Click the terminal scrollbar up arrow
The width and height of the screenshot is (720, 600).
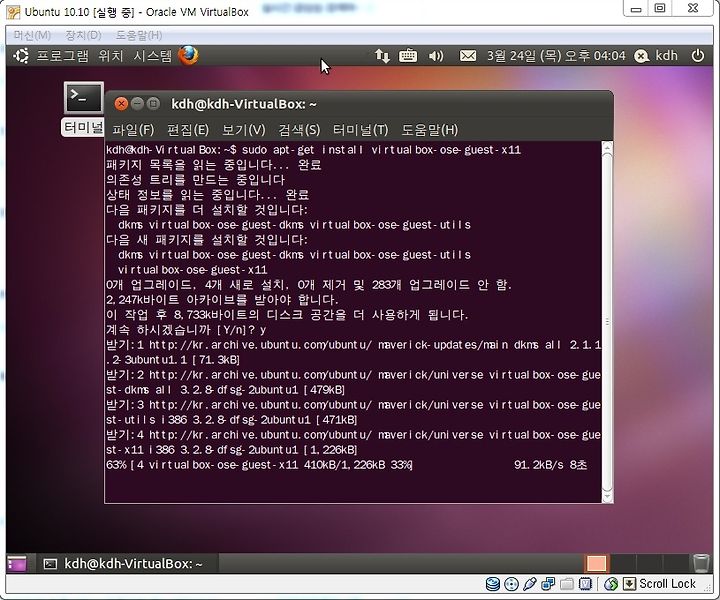(x=607, y=147)
